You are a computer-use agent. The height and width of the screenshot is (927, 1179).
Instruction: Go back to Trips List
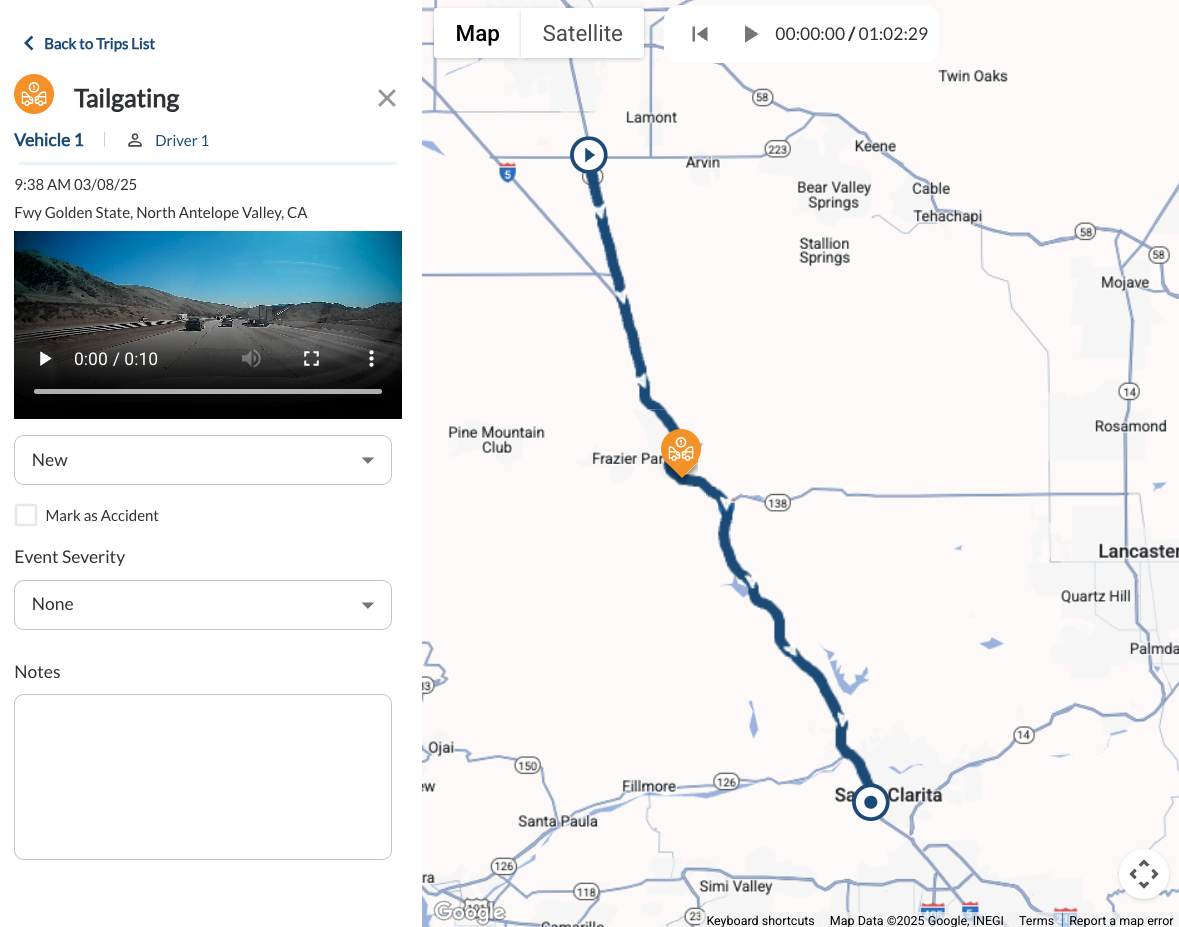(89, 44)
